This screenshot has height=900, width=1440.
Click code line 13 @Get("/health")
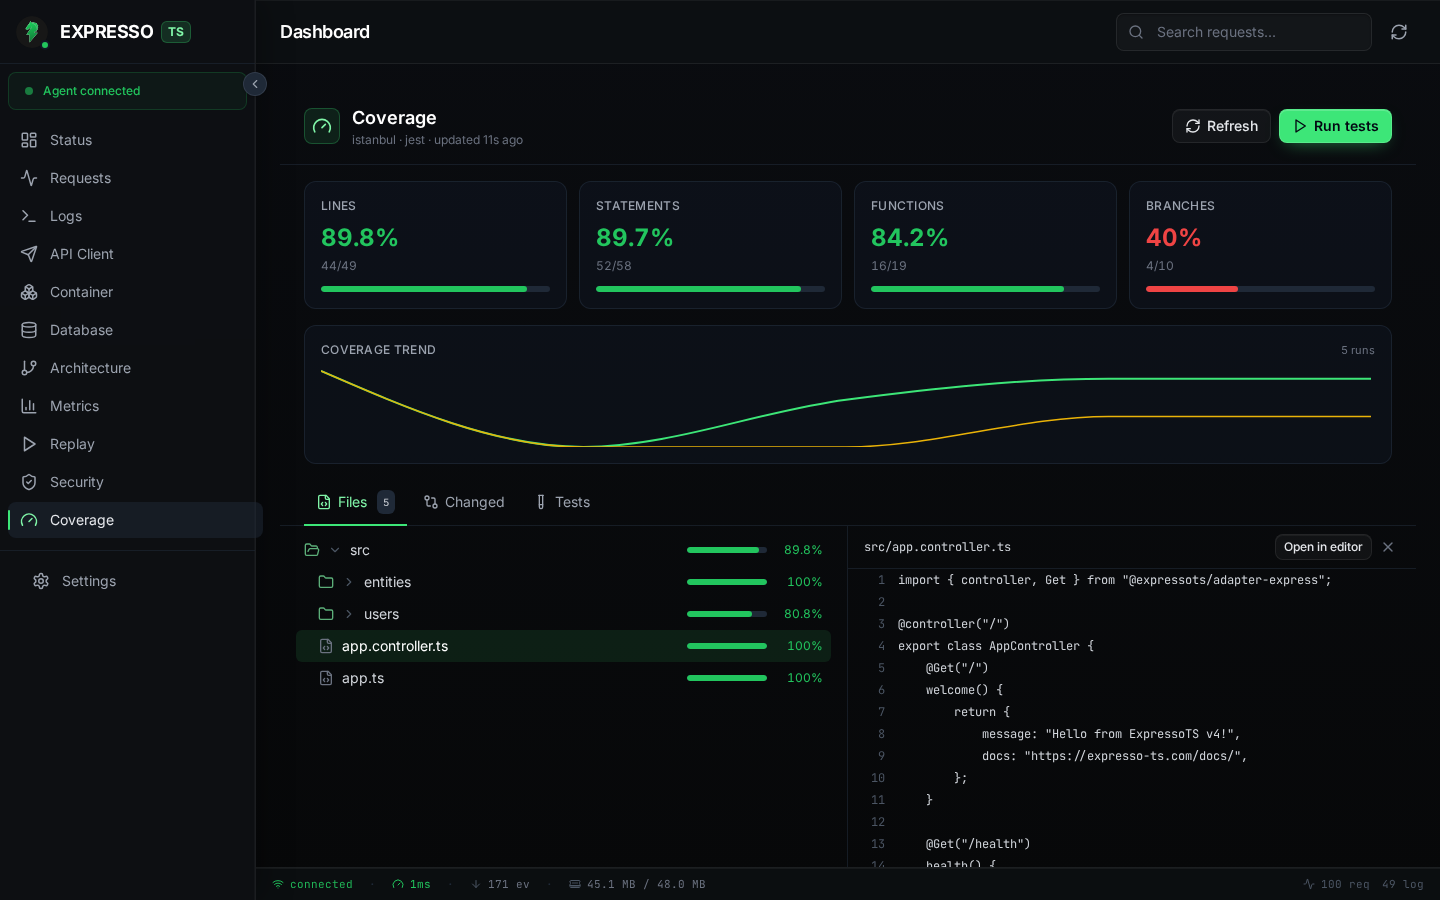pos(977,844)
